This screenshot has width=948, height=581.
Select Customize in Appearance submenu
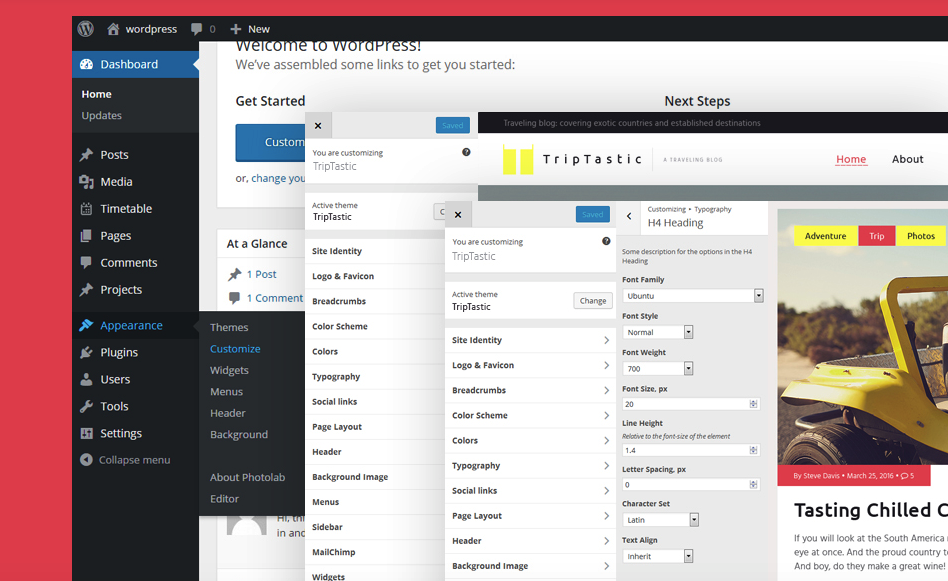click(235, 349)
